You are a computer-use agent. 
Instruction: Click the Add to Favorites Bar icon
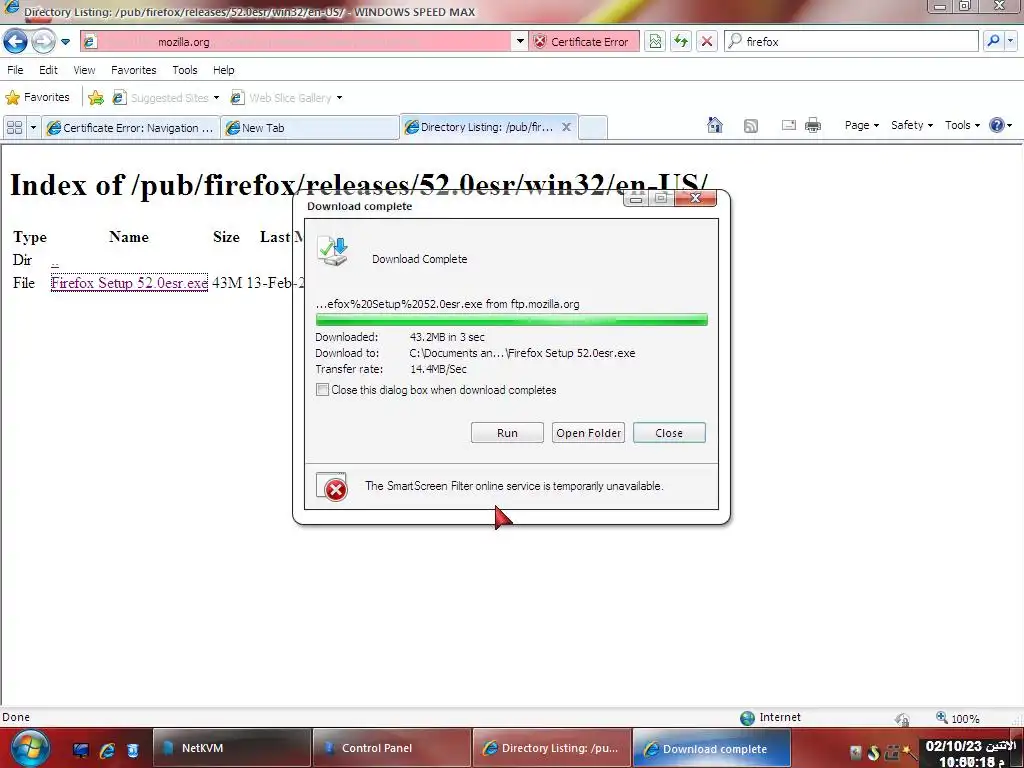96,98
